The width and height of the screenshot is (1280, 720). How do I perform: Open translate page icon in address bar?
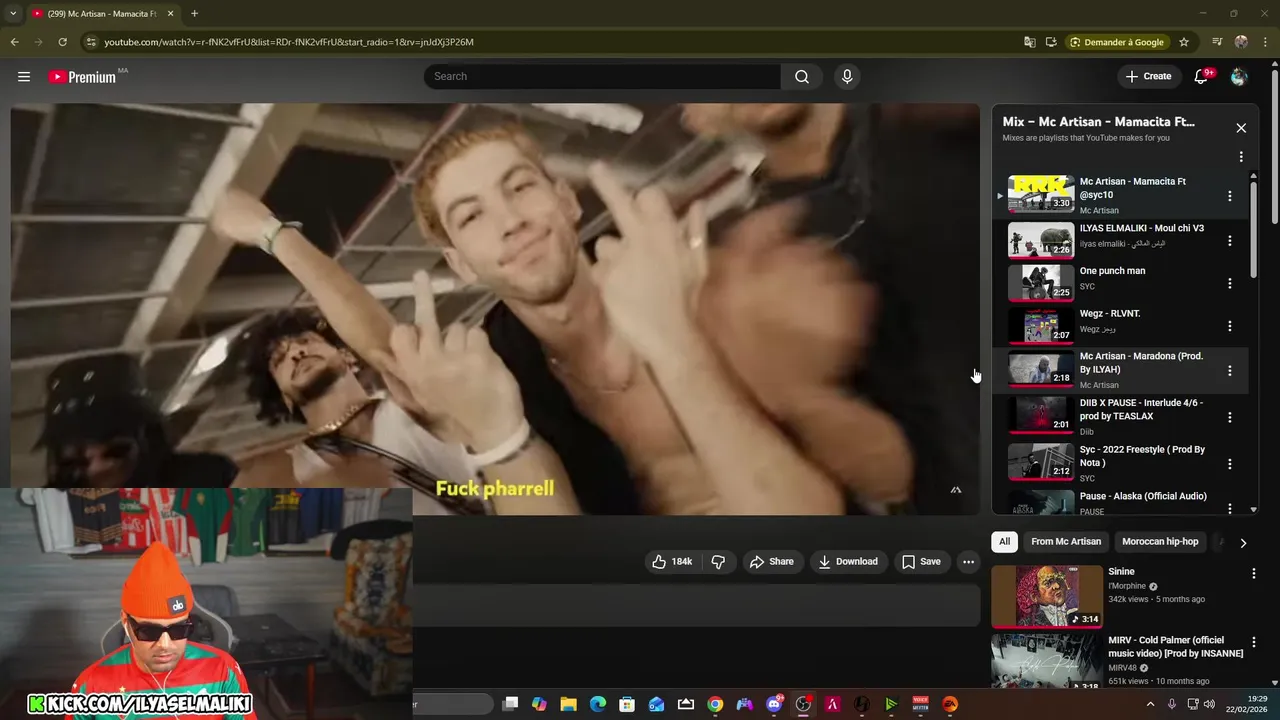[x=1029, y=42]
